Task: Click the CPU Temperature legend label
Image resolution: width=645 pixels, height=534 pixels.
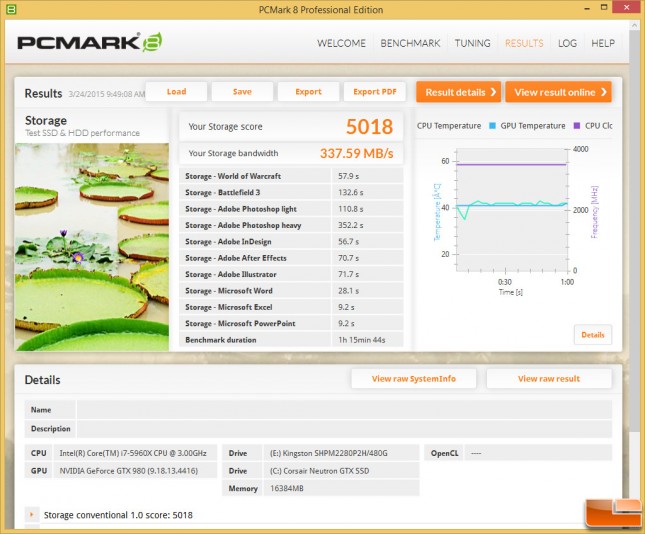Action: pyautogui.click(x=449, y=125)
